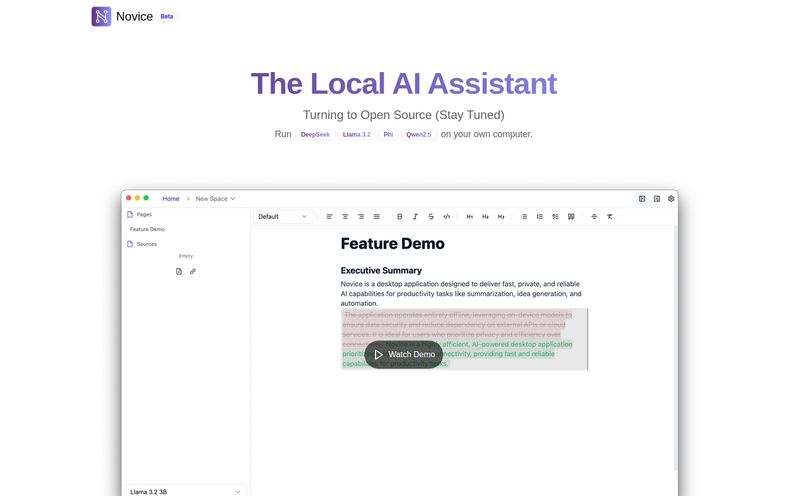Open the Default text style dropdown

(x=283, y=216)
